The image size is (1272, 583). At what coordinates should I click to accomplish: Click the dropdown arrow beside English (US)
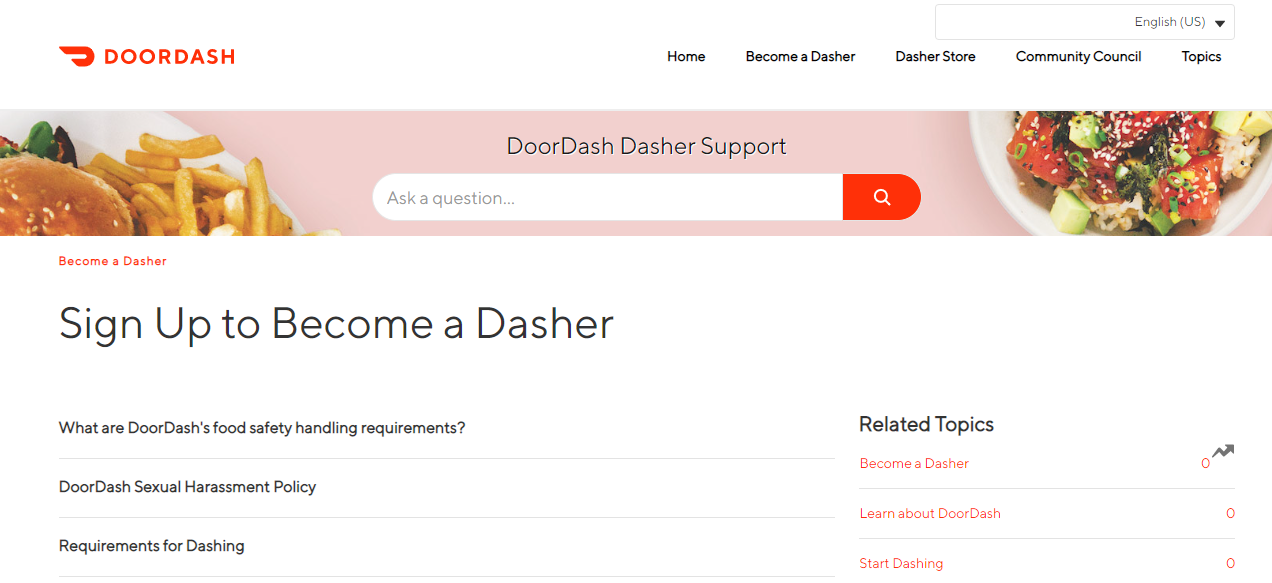[1220, 22]
